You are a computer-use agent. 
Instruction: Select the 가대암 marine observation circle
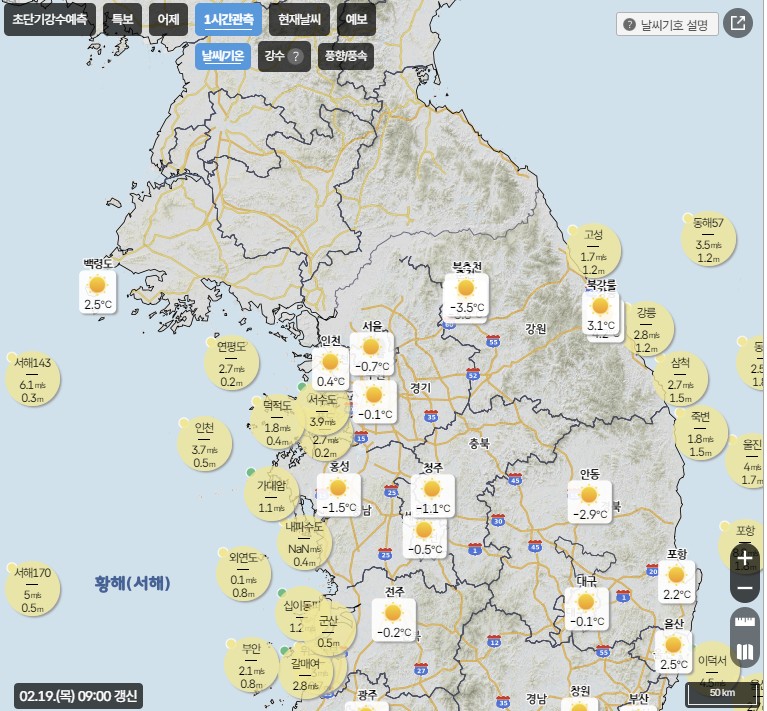point(271,493)
